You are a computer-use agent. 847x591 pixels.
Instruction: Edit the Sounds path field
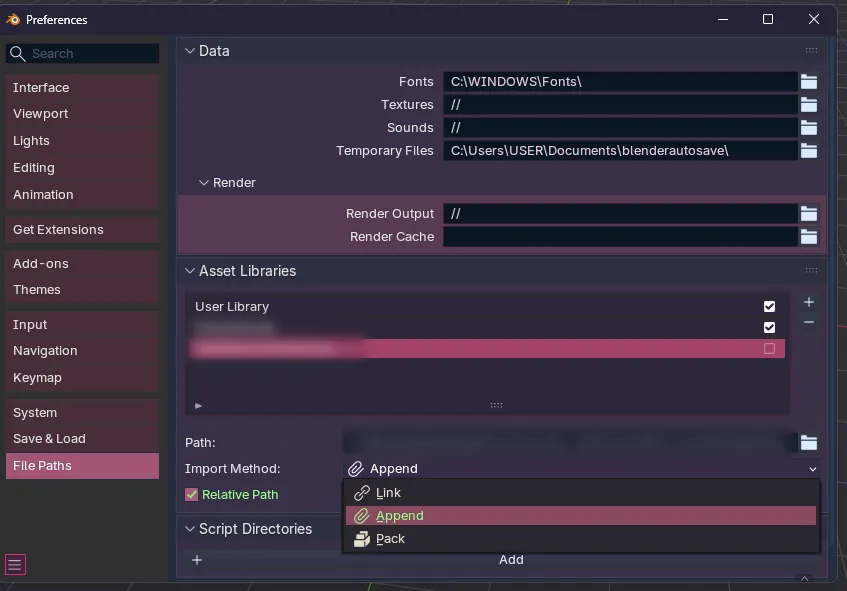pyautogui.click(x=620, y=128)
